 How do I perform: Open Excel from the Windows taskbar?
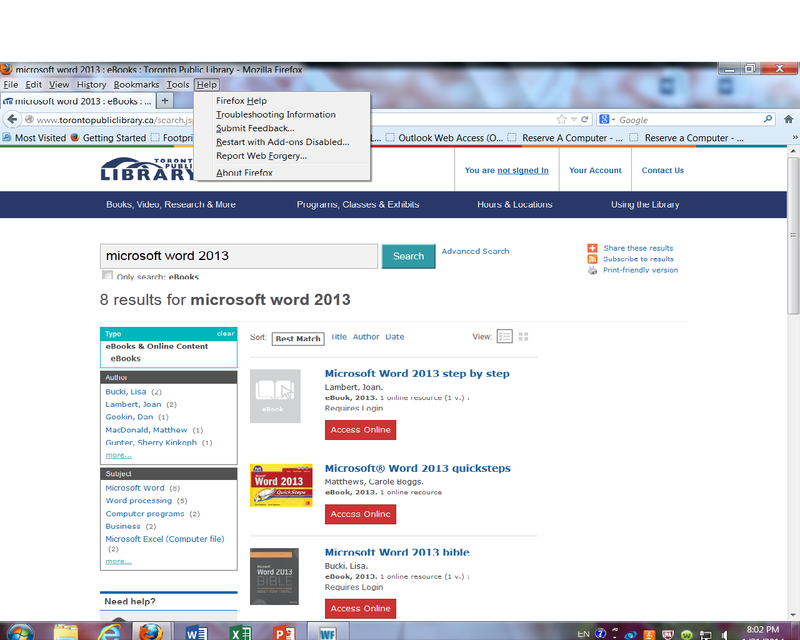241,633
